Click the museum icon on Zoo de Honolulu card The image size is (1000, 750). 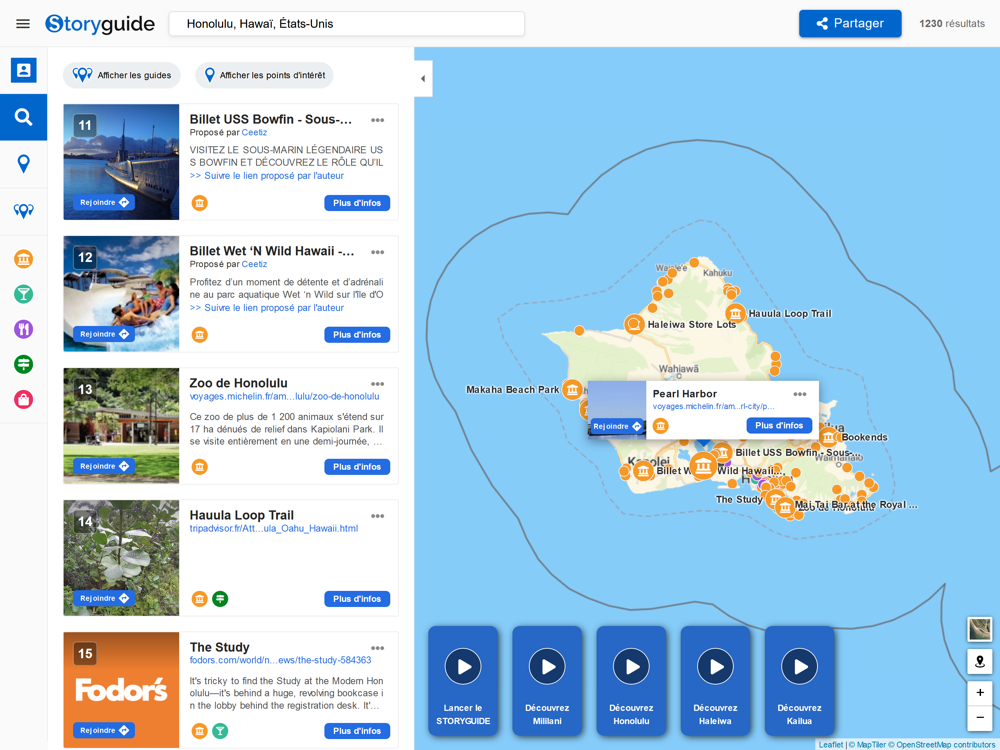[x=200, y=467]
